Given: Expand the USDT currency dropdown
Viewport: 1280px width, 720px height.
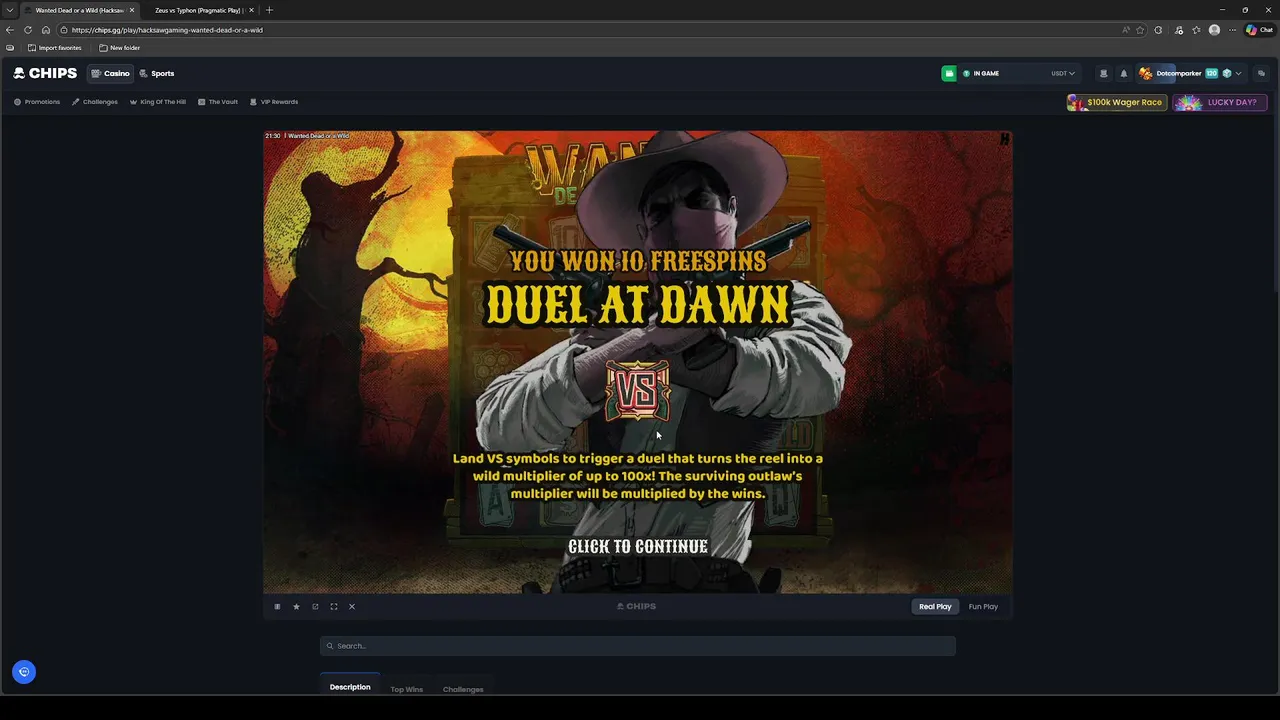Looking at the screenshot, I should pyautogui.click(x=1062, y=73).
